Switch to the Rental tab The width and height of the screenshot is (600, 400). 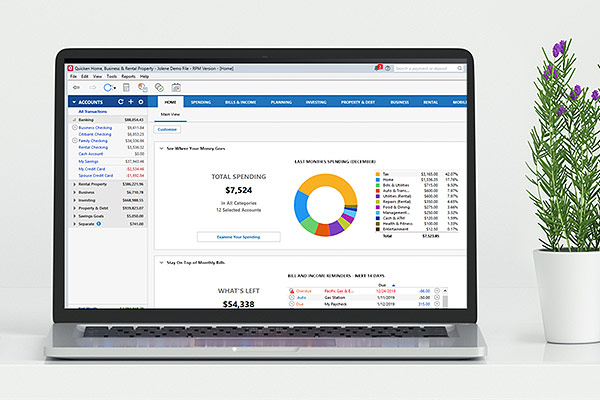(x=430, y=102)
